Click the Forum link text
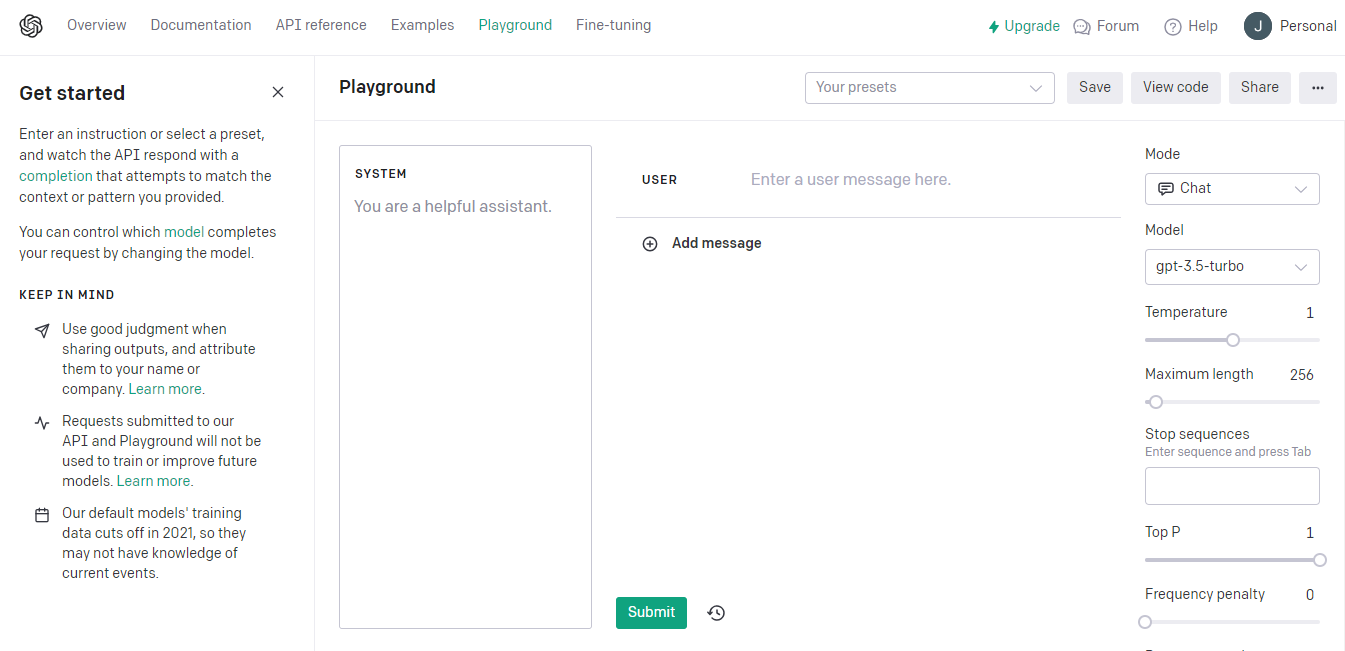 click(1118, 26)
